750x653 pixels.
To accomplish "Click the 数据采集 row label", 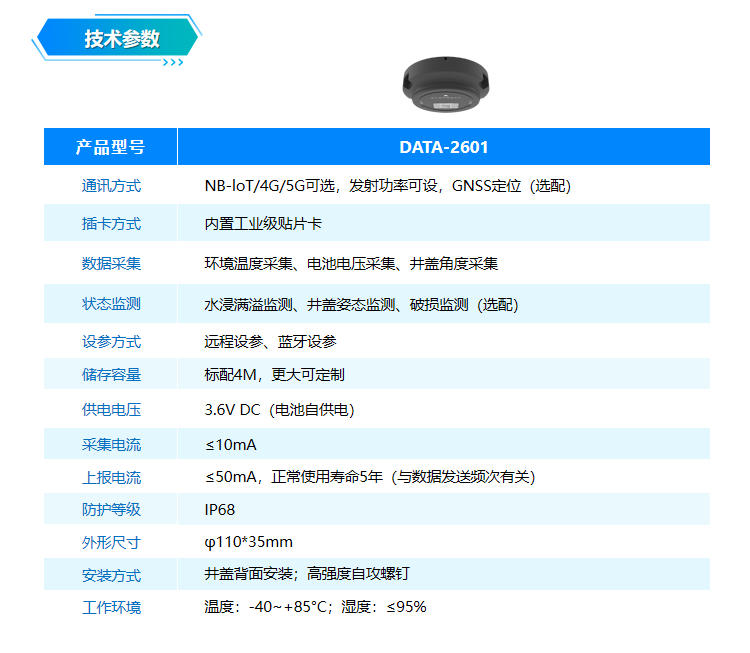I will tap(111, 264).
